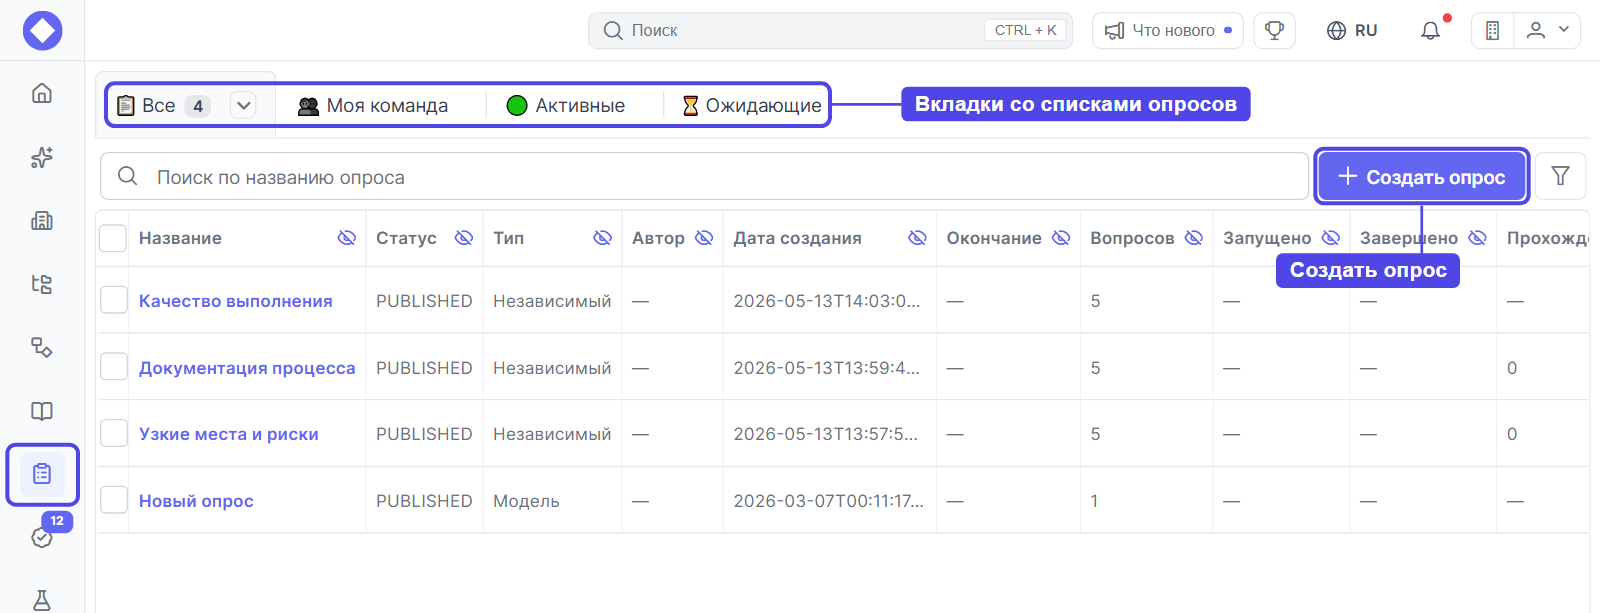Open the filter funnel icon
Image resolution: width=1600 pixels, height=613 pixels.
pos(1560,176)
